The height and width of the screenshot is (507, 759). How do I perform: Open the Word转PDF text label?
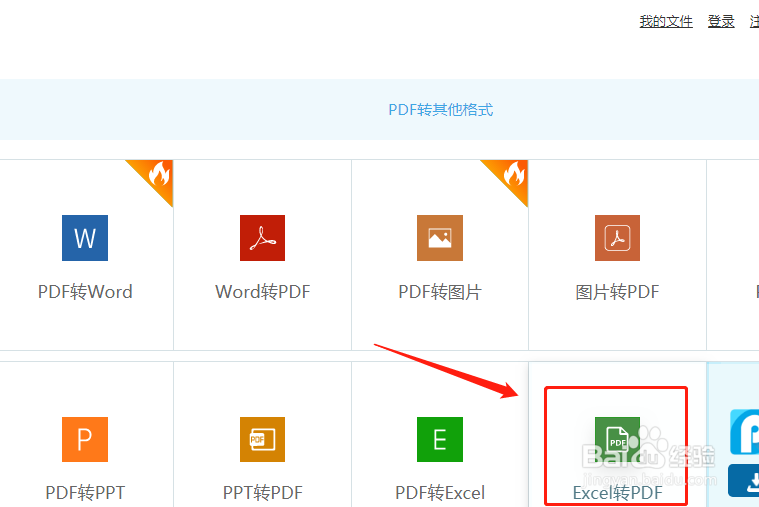[x=262, y=292]
